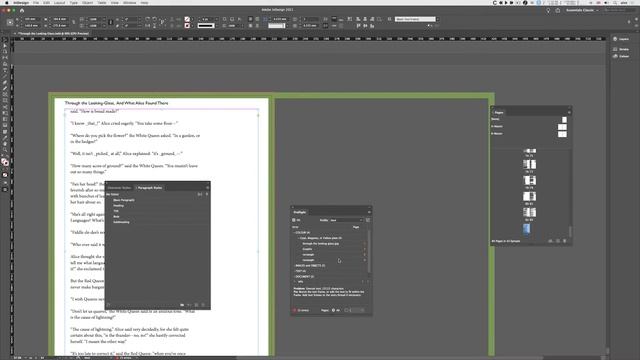Viewport: 640px width, 360px height.
Task: Click the share document icon
Action: pyautogui.click(x=558, y=11)
